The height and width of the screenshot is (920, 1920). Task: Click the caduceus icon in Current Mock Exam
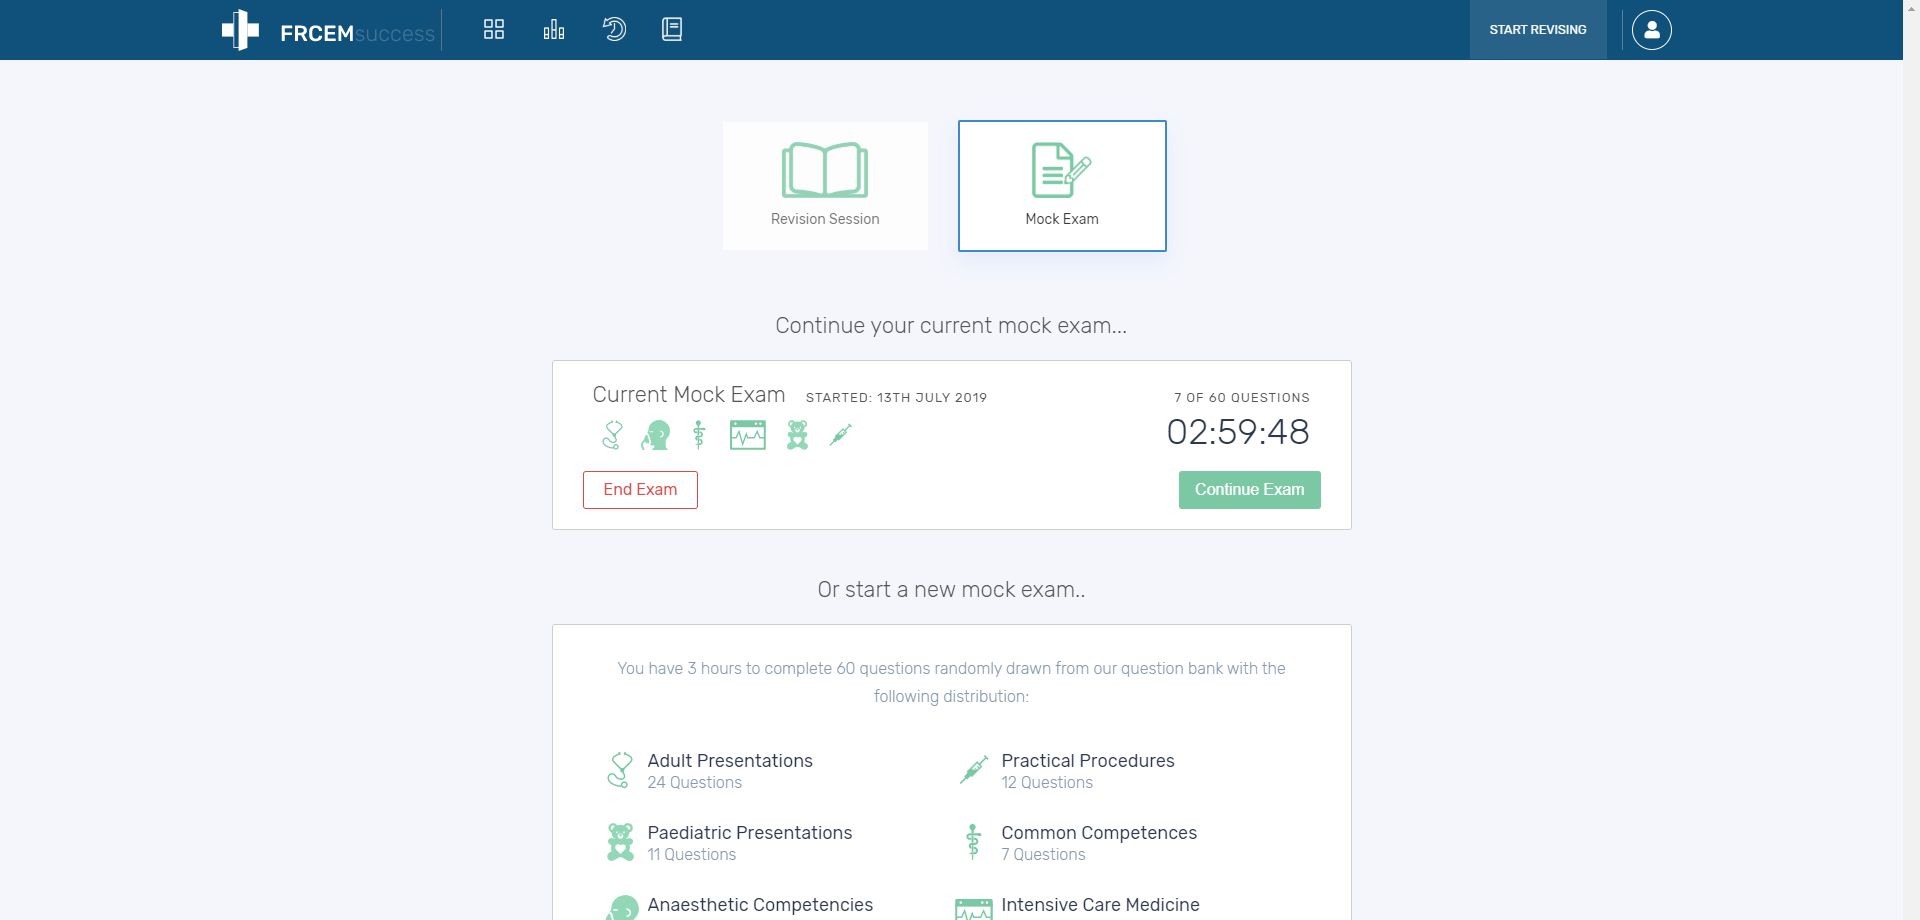(699, 435)
